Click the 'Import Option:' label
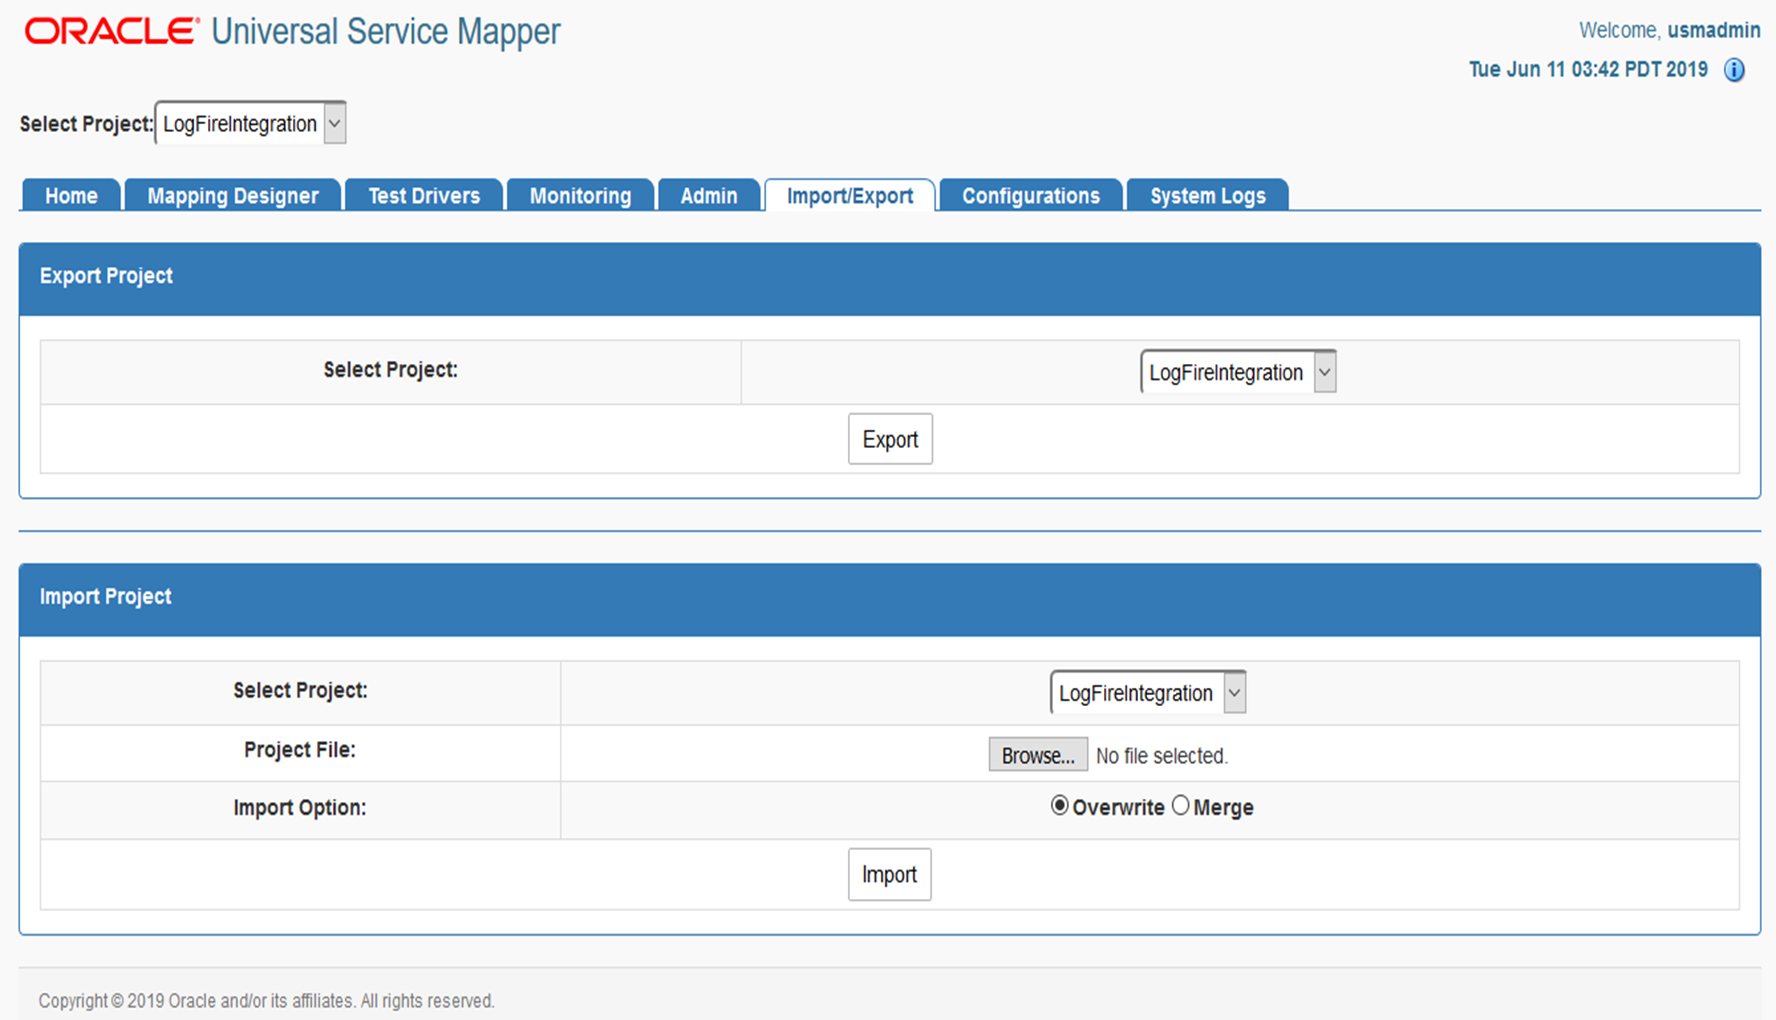This screenshot has width=1776, height=1020. pos(300,808)
